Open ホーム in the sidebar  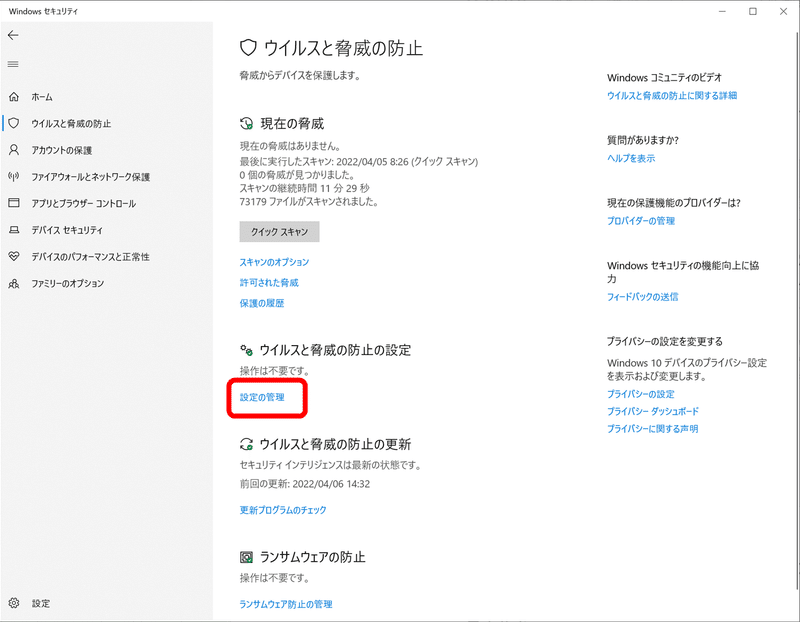[x=42, y=97]
